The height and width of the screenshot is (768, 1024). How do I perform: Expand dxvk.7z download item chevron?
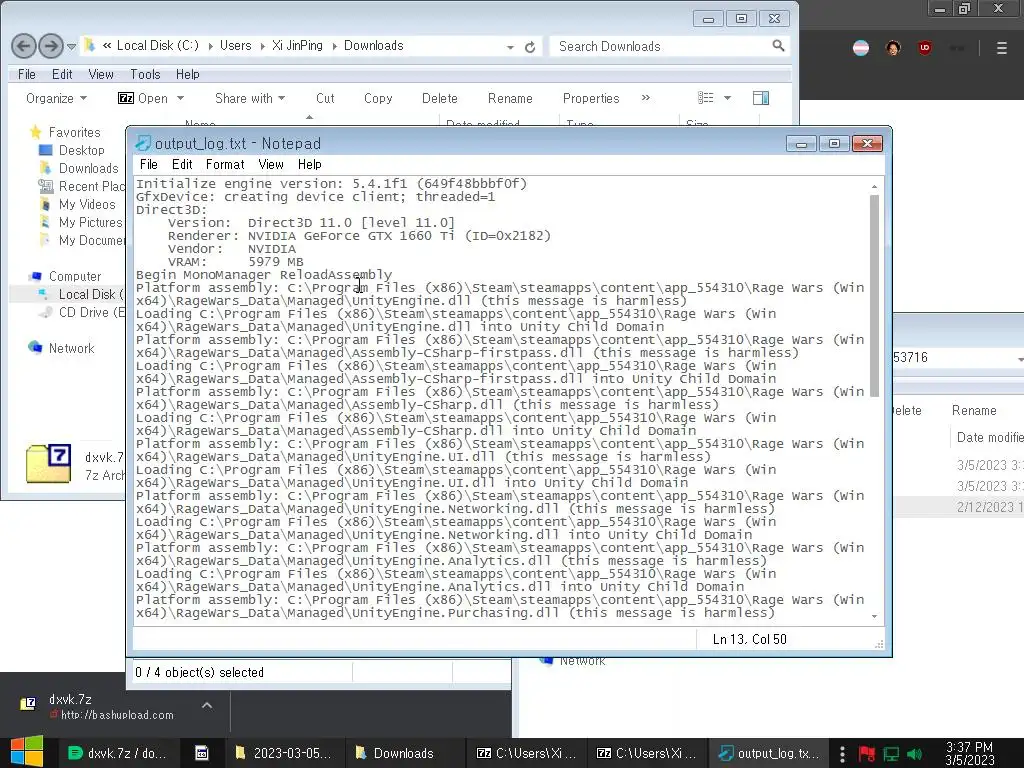point(207,705)
